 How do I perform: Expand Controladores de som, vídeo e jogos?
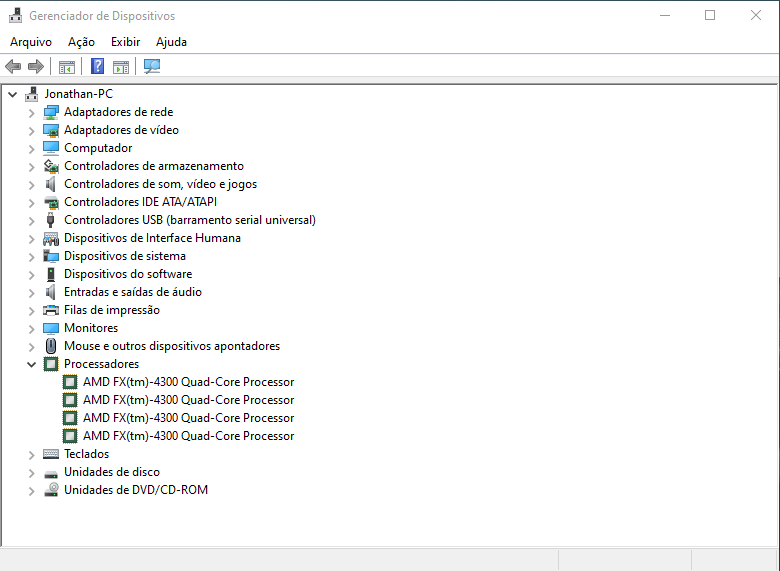pyautogui.click(x=32, y=185)
